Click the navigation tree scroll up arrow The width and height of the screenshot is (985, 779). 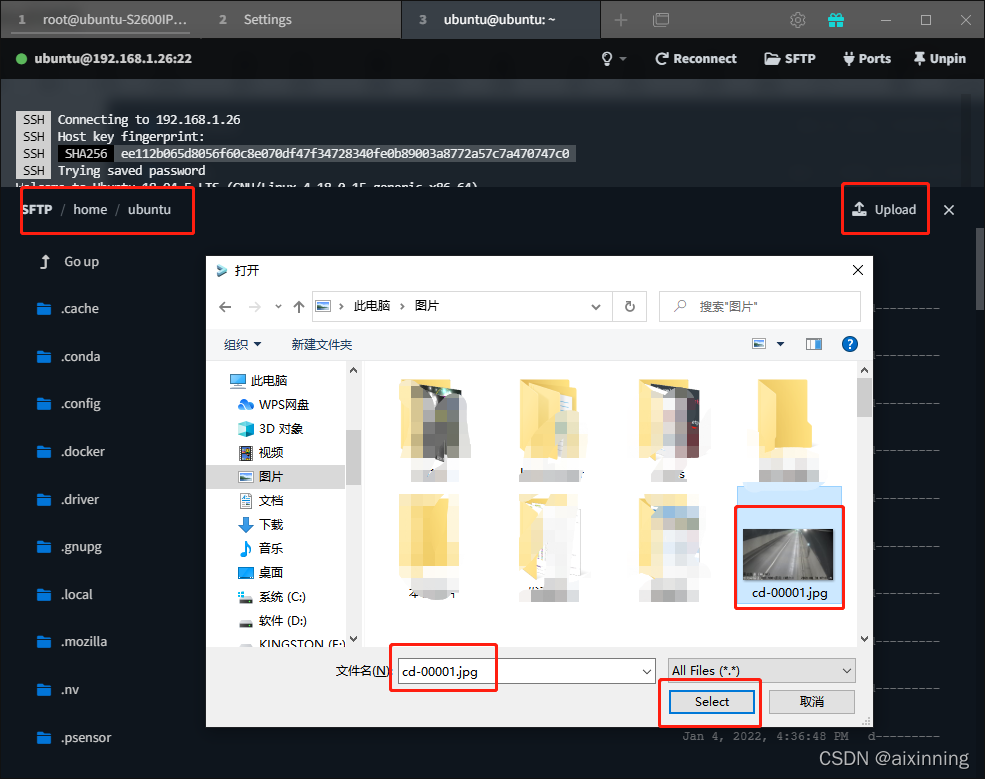353,371
